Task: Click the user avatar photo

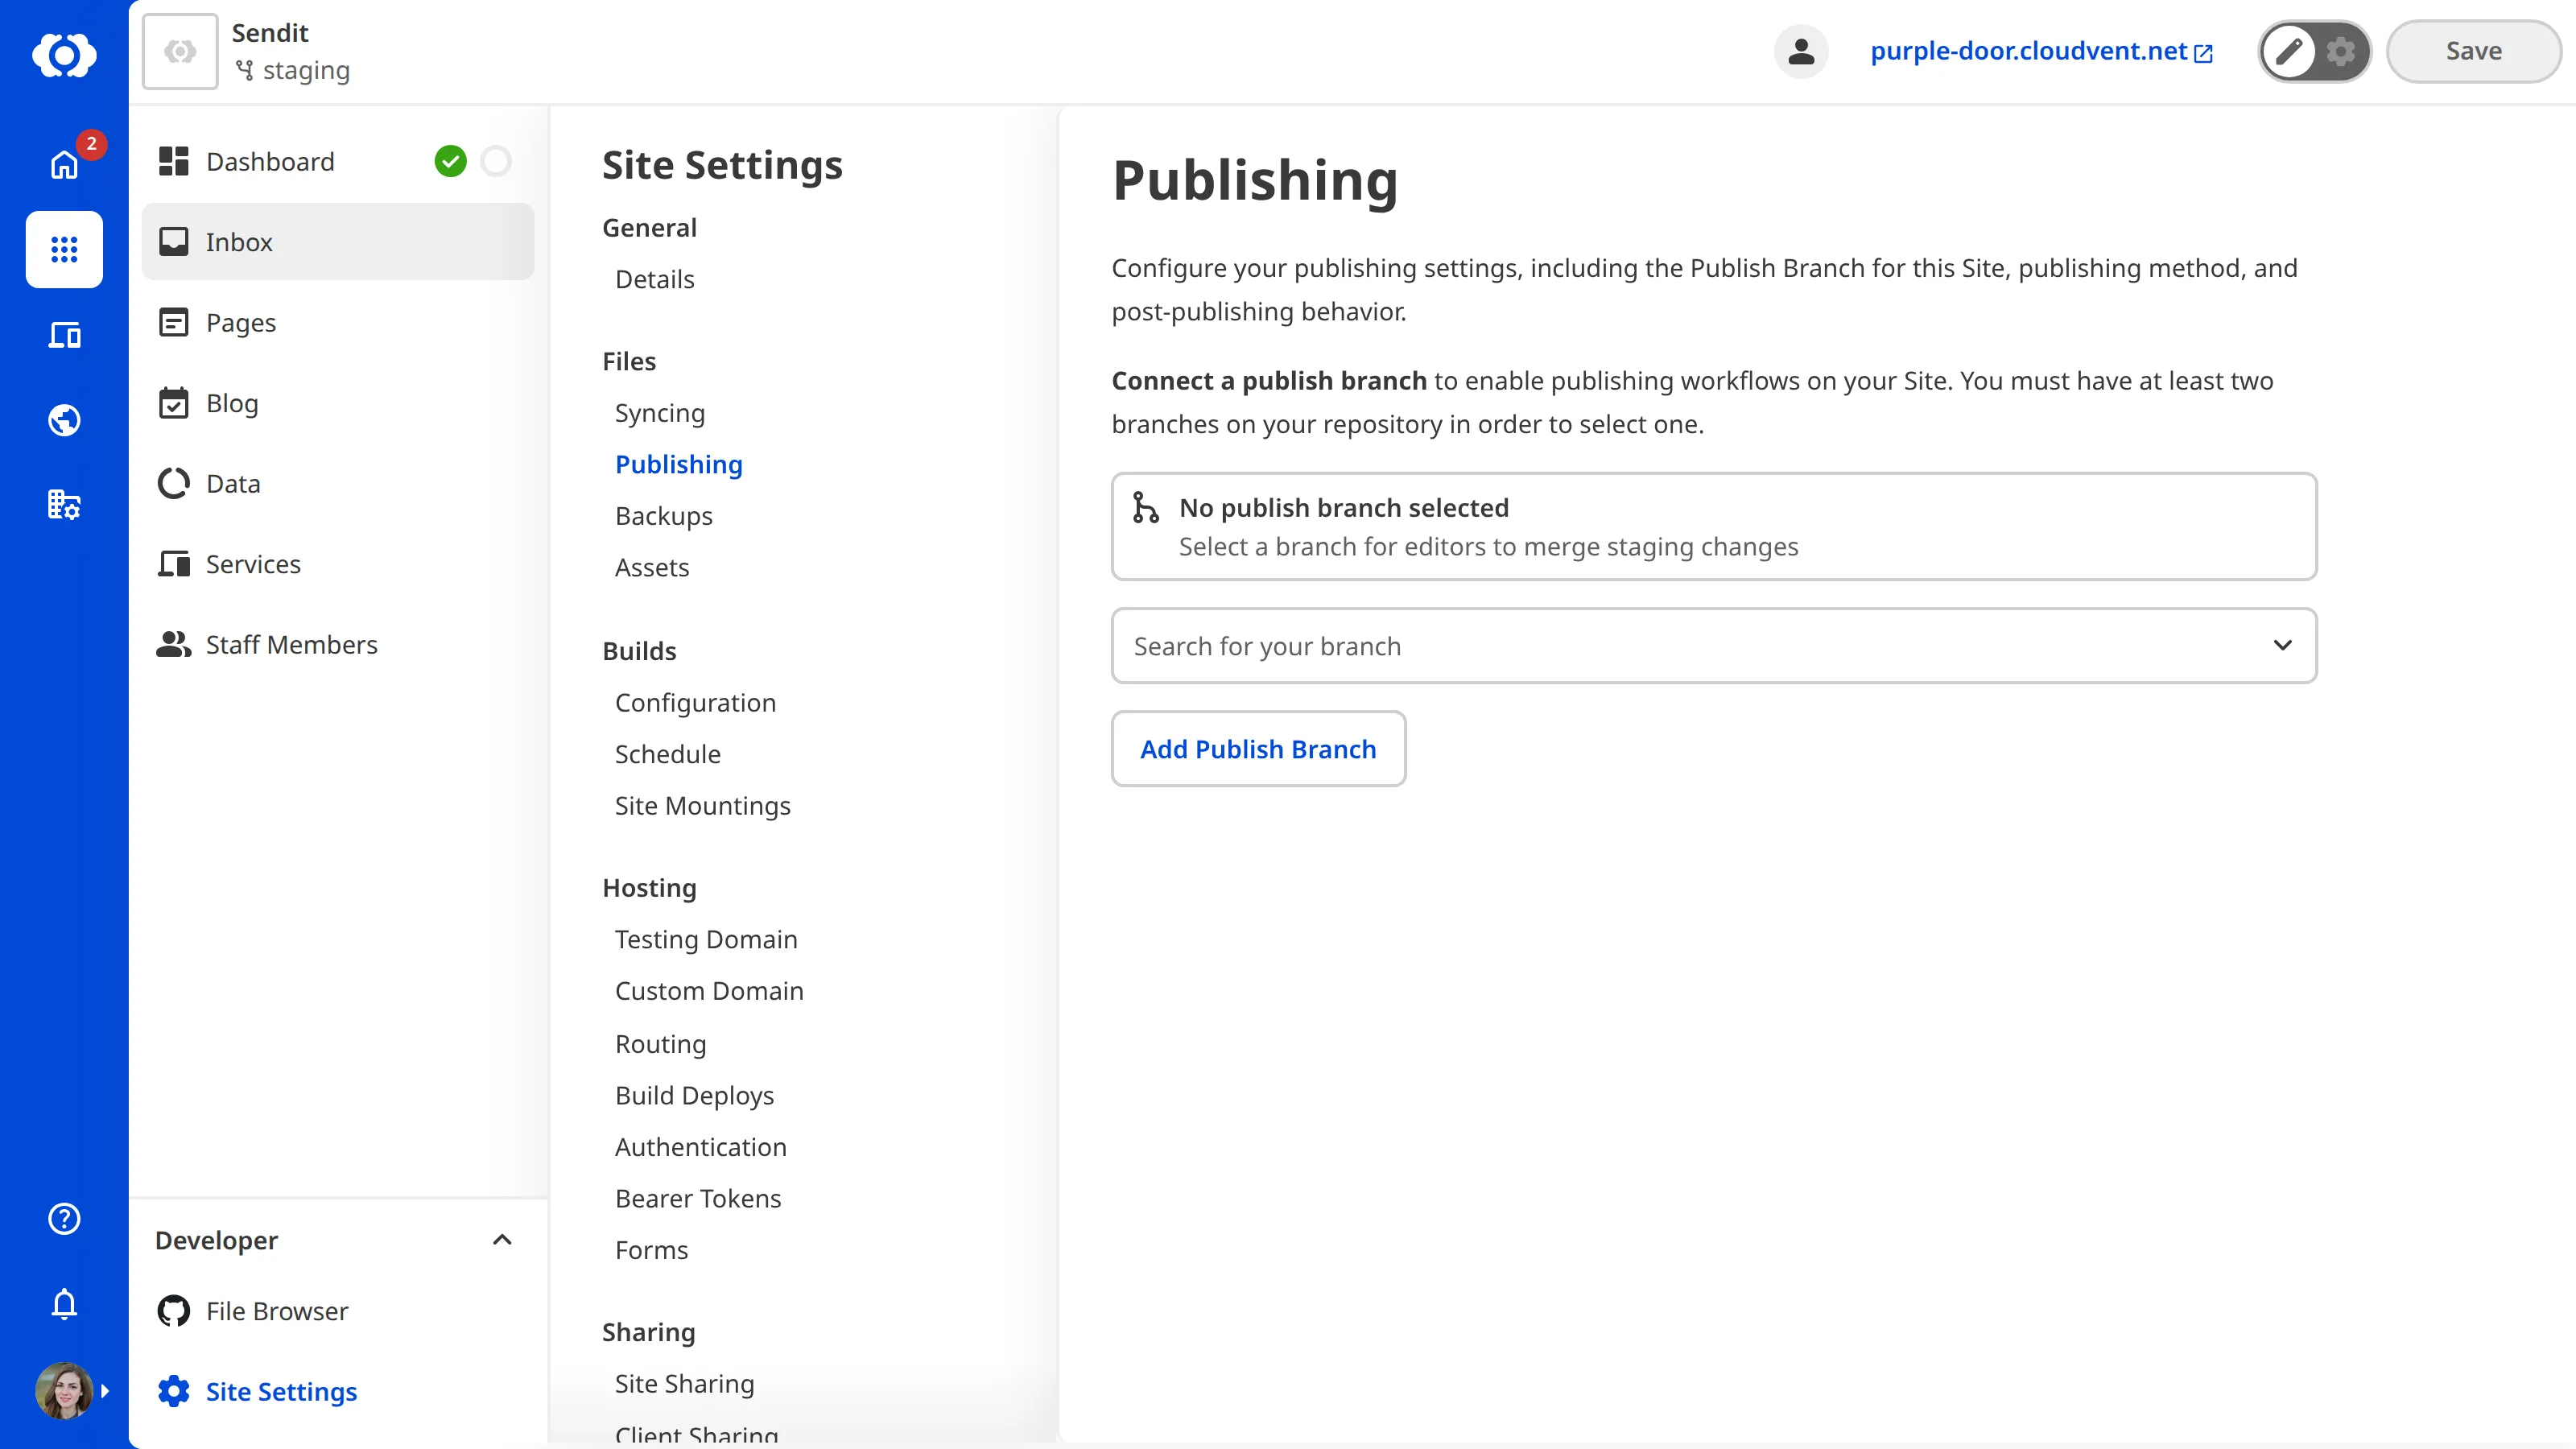Action: (64, 1390)
